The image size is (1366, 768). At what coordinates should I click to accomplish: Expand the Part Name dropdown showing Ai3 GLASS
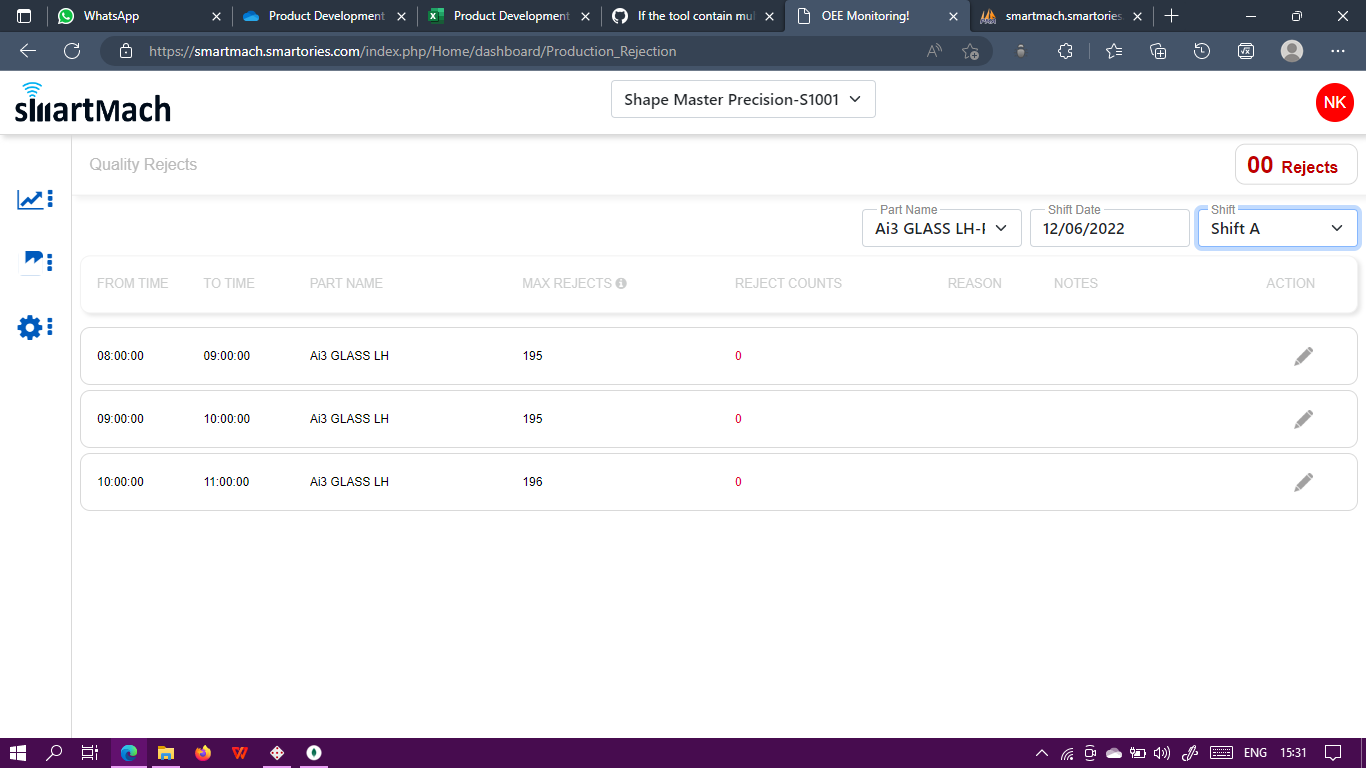click(940, 228)
